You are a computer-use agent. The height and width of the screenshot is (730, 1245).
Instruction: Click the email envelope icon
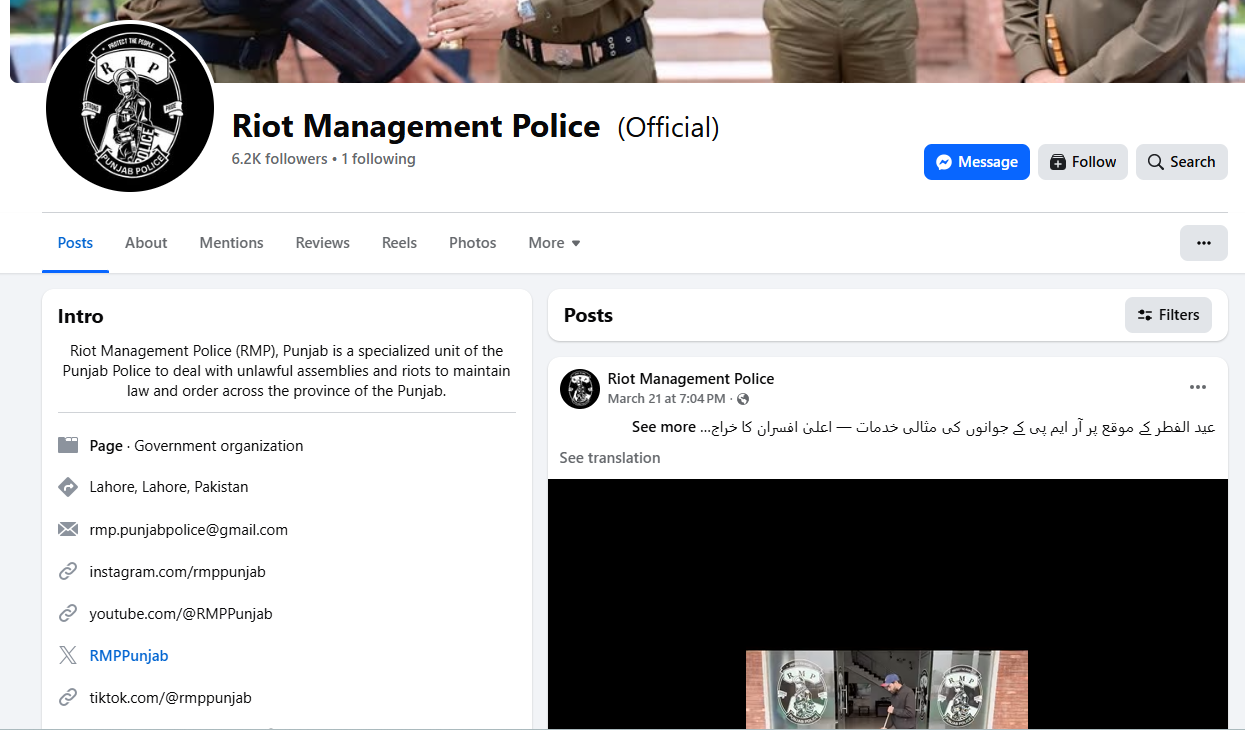[x=68, y=529]
